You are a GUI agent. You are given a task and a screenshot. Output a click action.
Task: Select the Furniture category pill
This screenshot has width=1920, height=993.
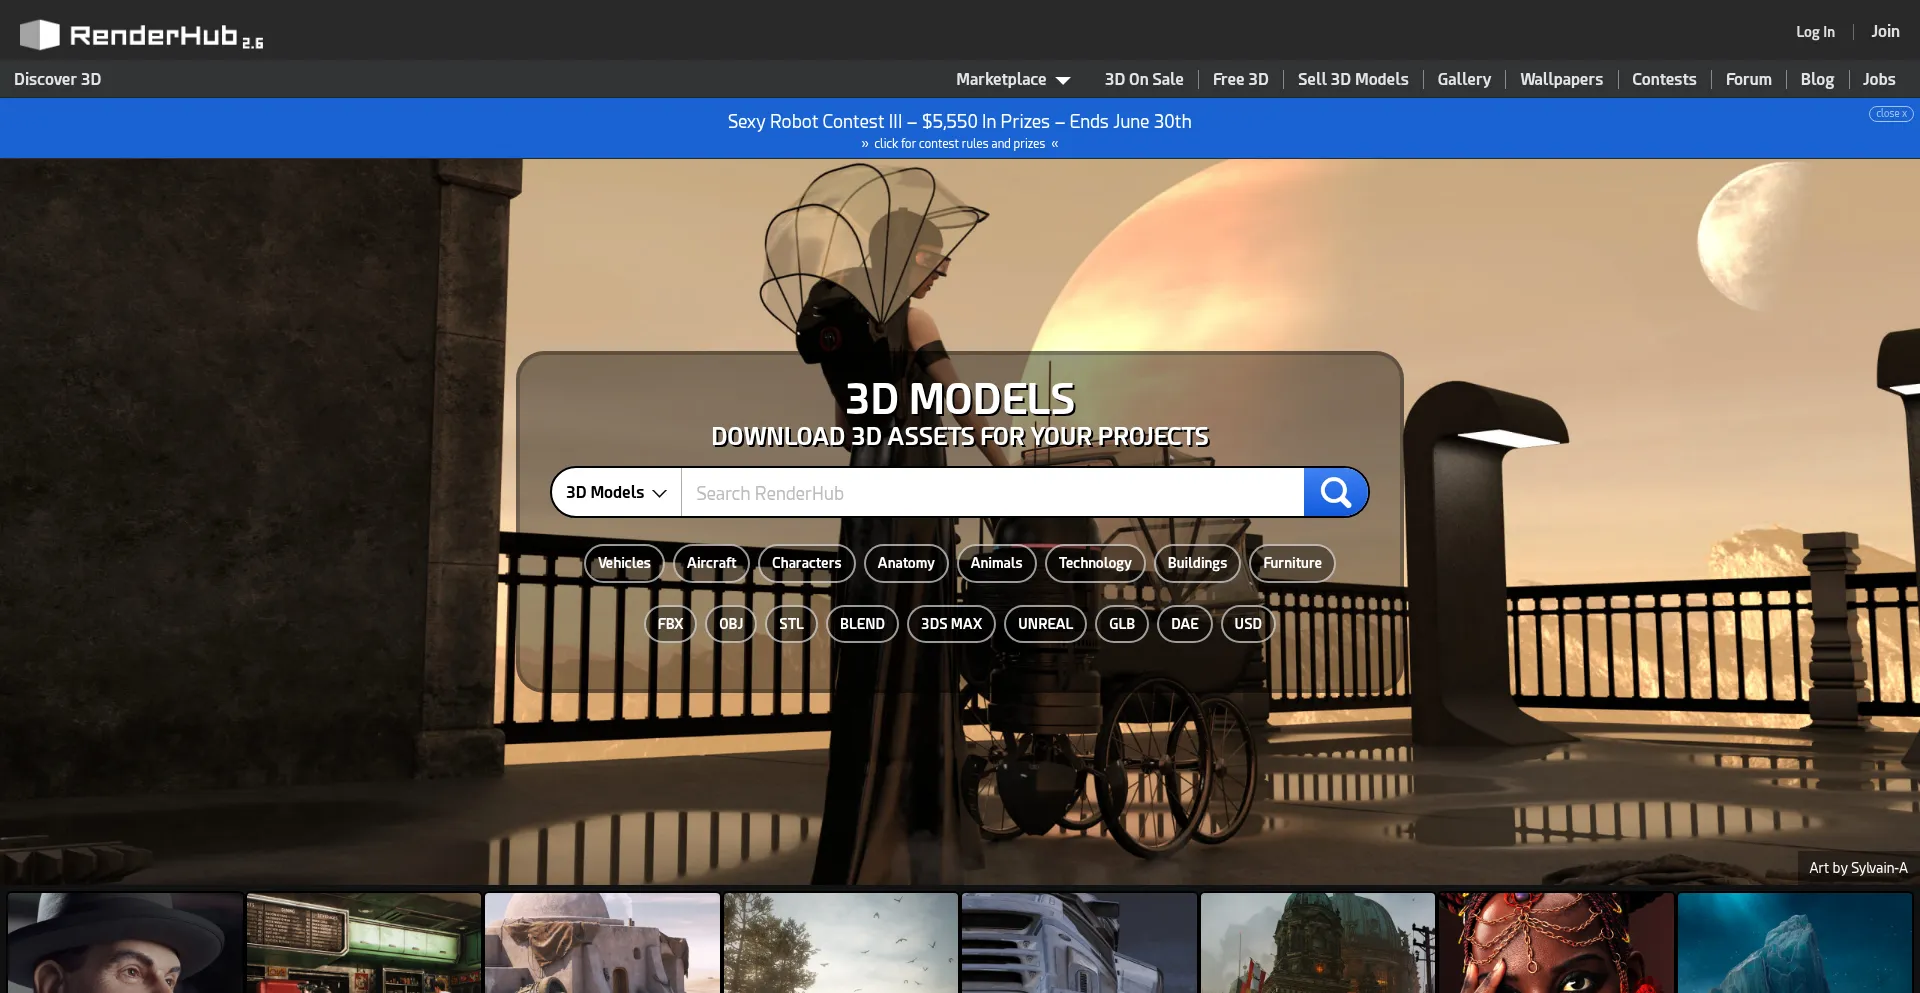1292,563
